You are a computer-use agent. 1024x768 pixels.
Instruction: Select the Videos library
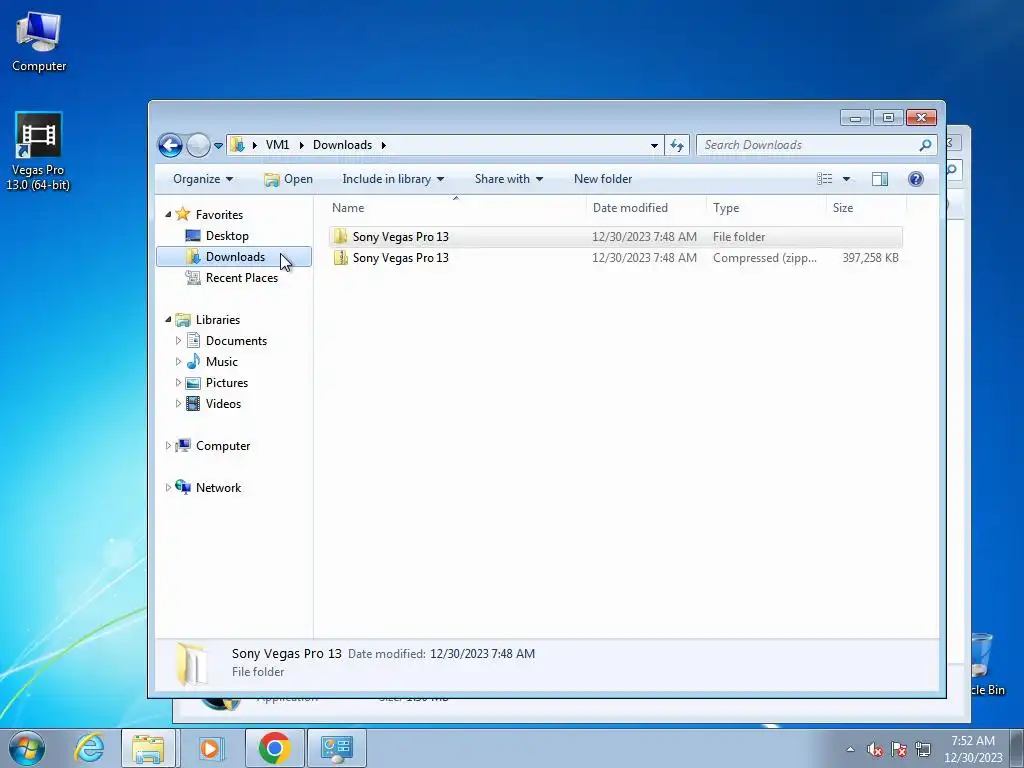223,404
